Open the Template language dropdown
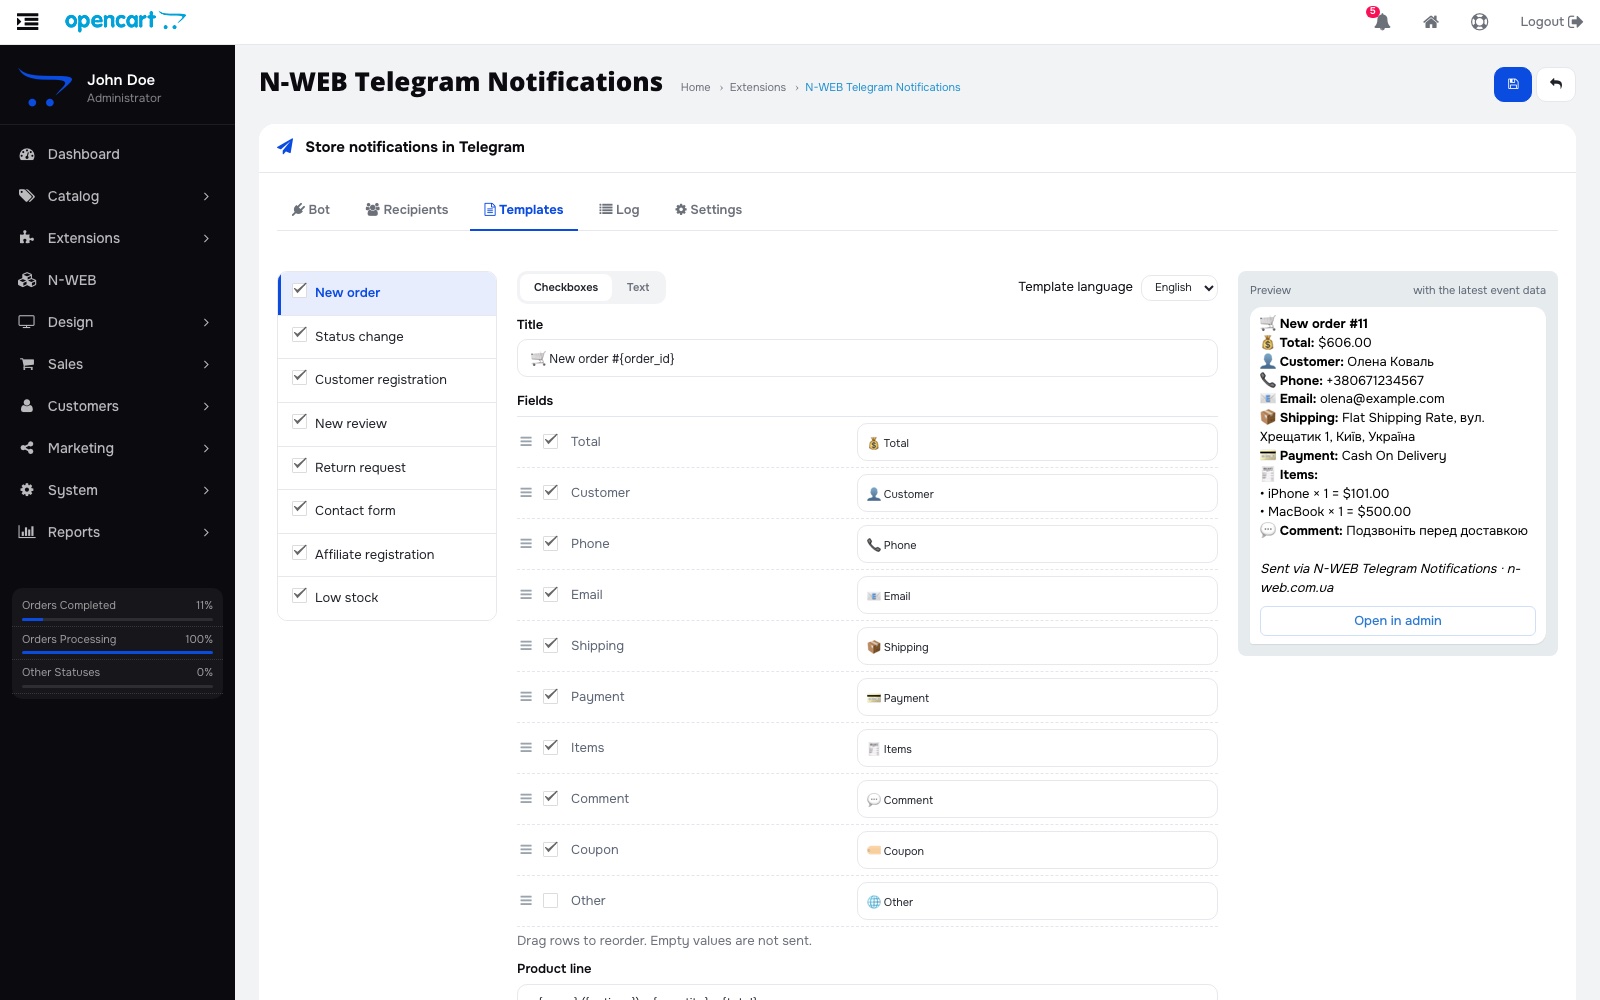 click(1179, 287)
